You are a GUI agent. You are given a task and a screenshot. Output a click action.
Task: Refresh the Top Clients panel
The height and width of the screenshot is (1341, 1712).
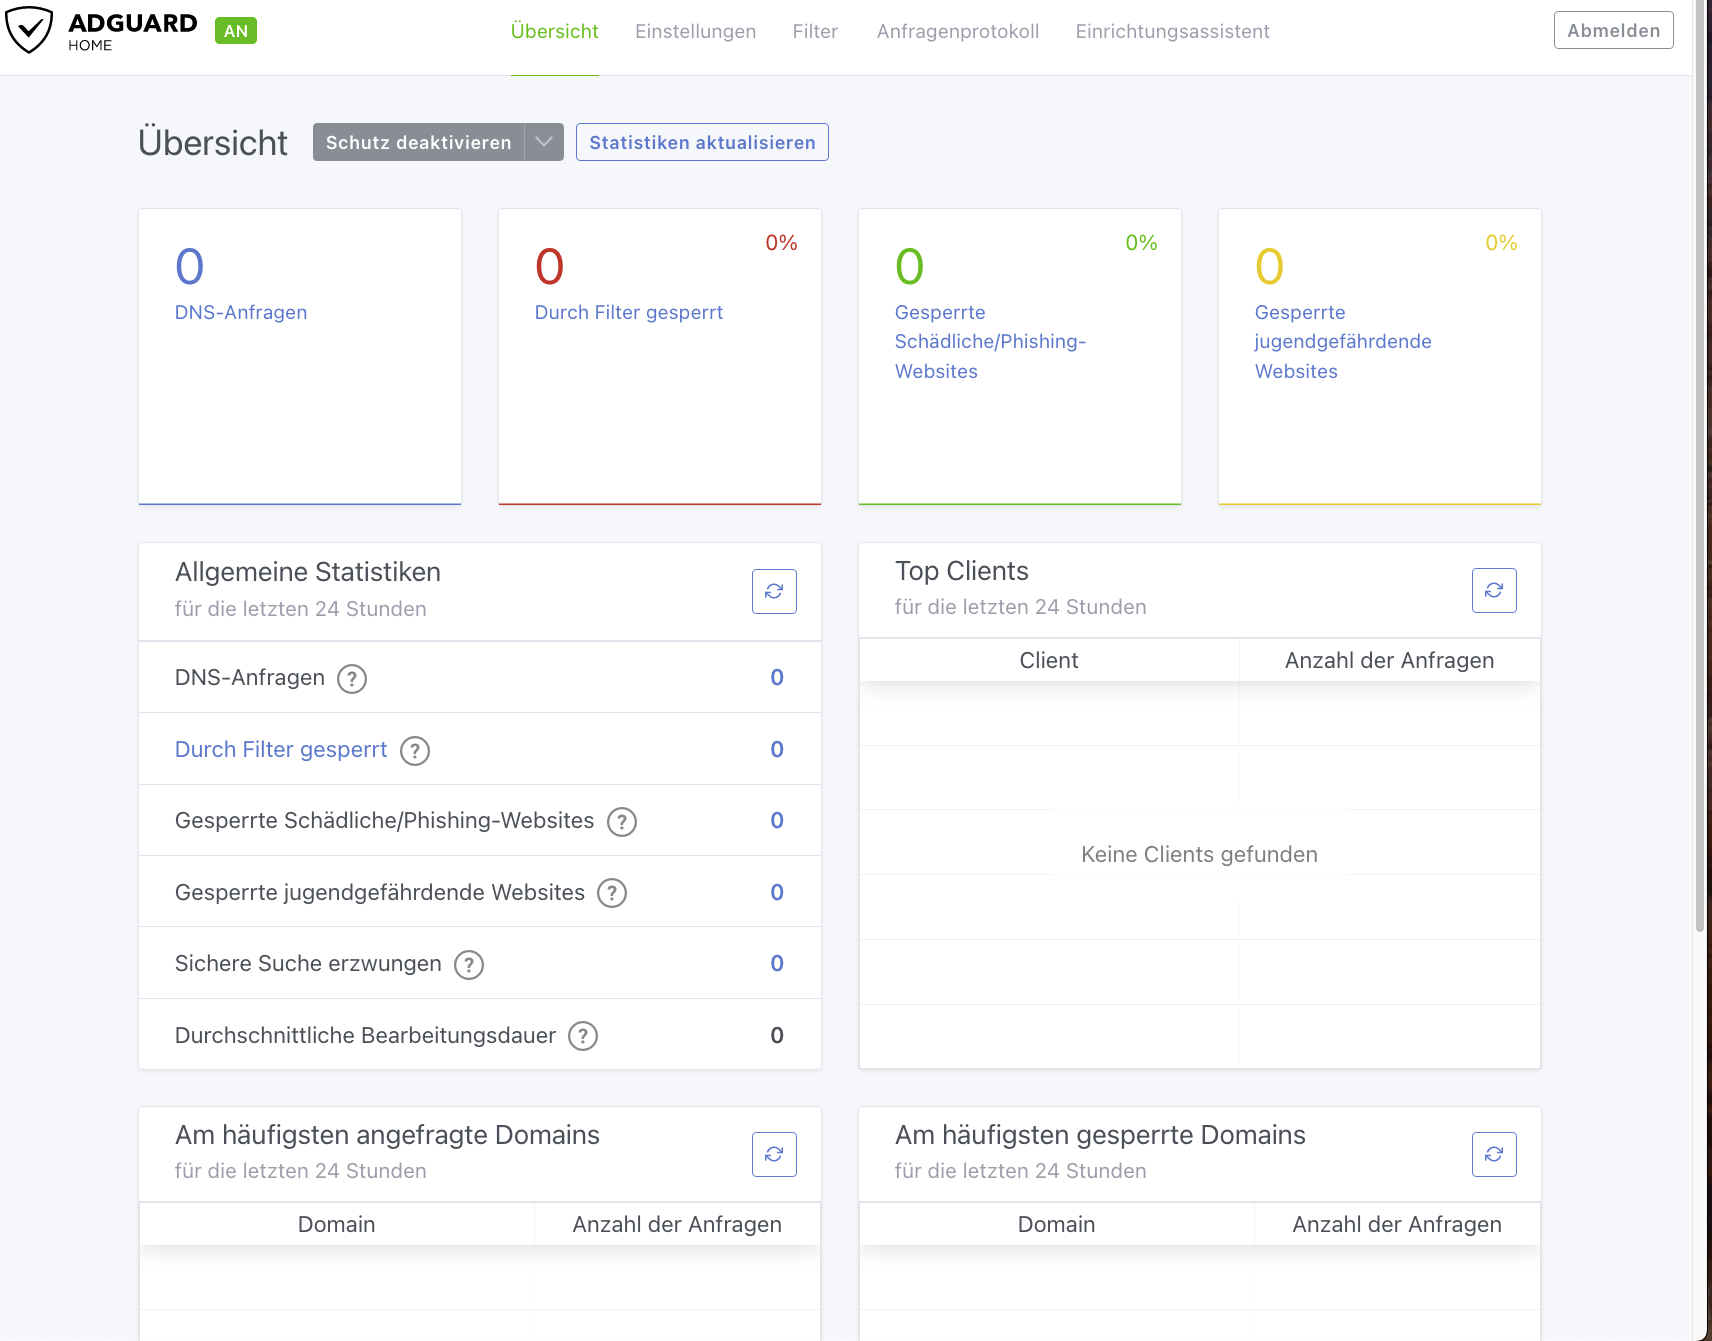1494,590
